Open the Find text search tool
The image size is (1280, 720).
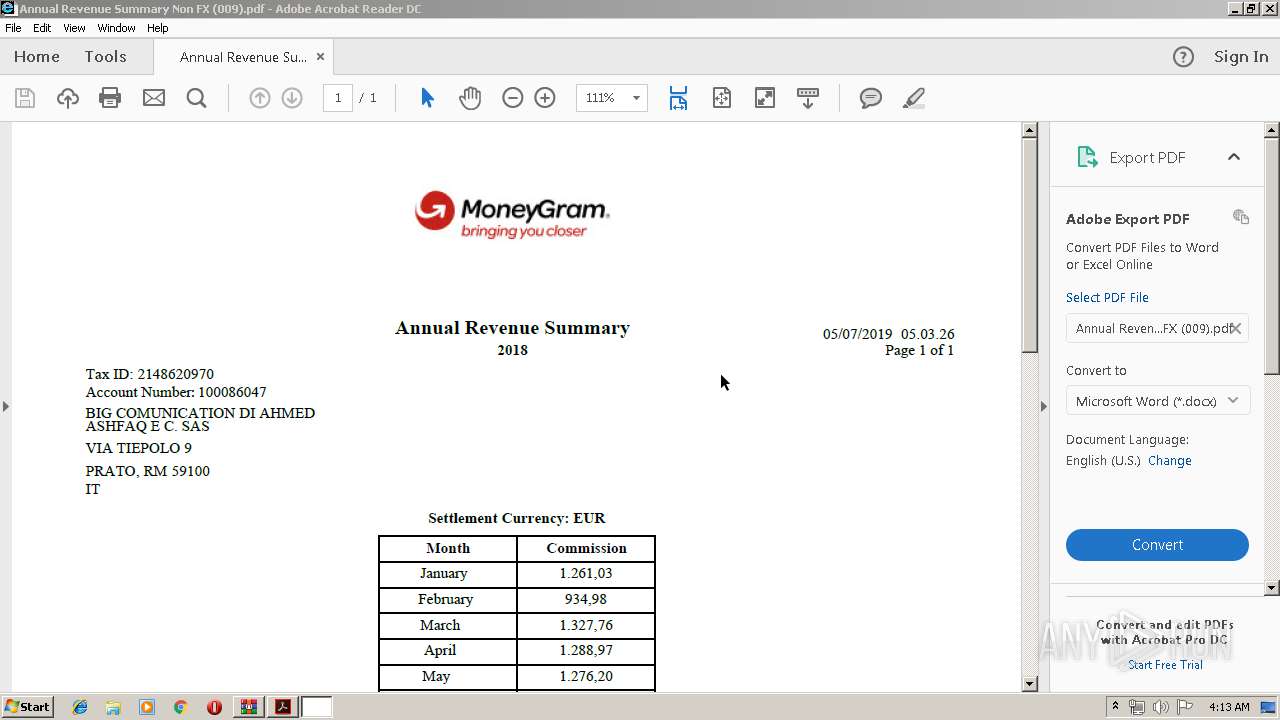pyautogui.click(x=196, y=98)
